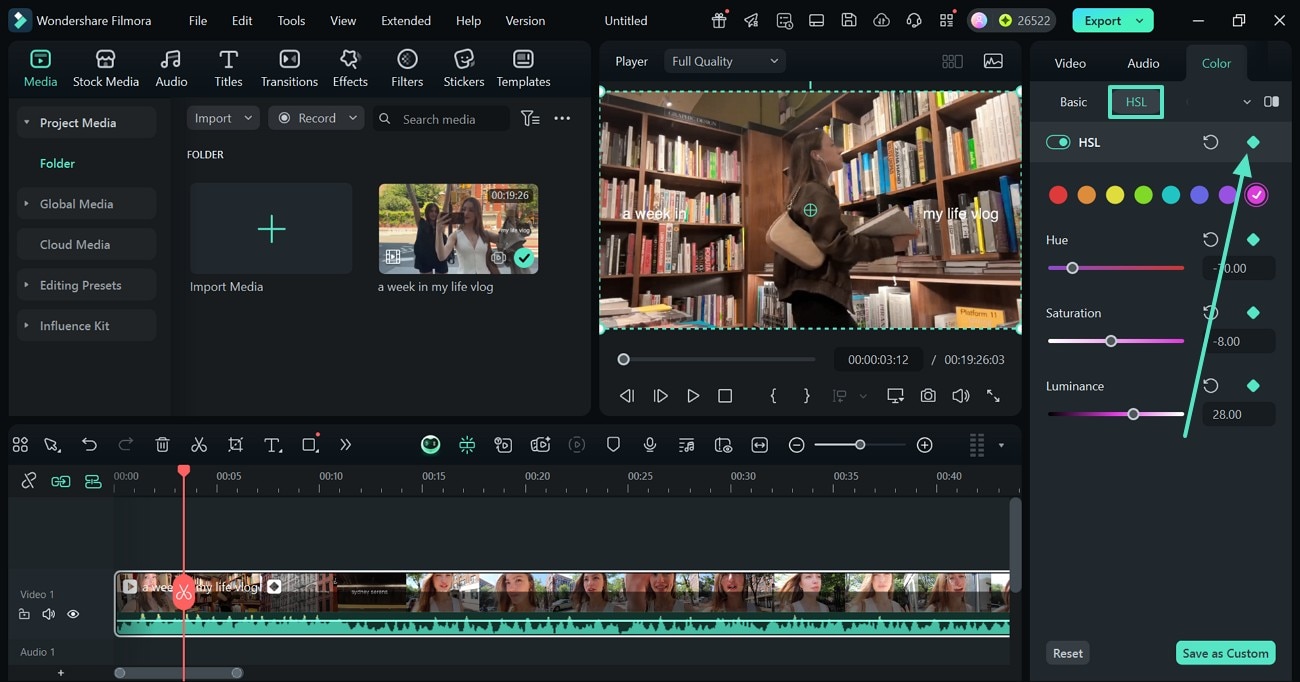Select the red color swatch in HSL

pos(1058,195)
